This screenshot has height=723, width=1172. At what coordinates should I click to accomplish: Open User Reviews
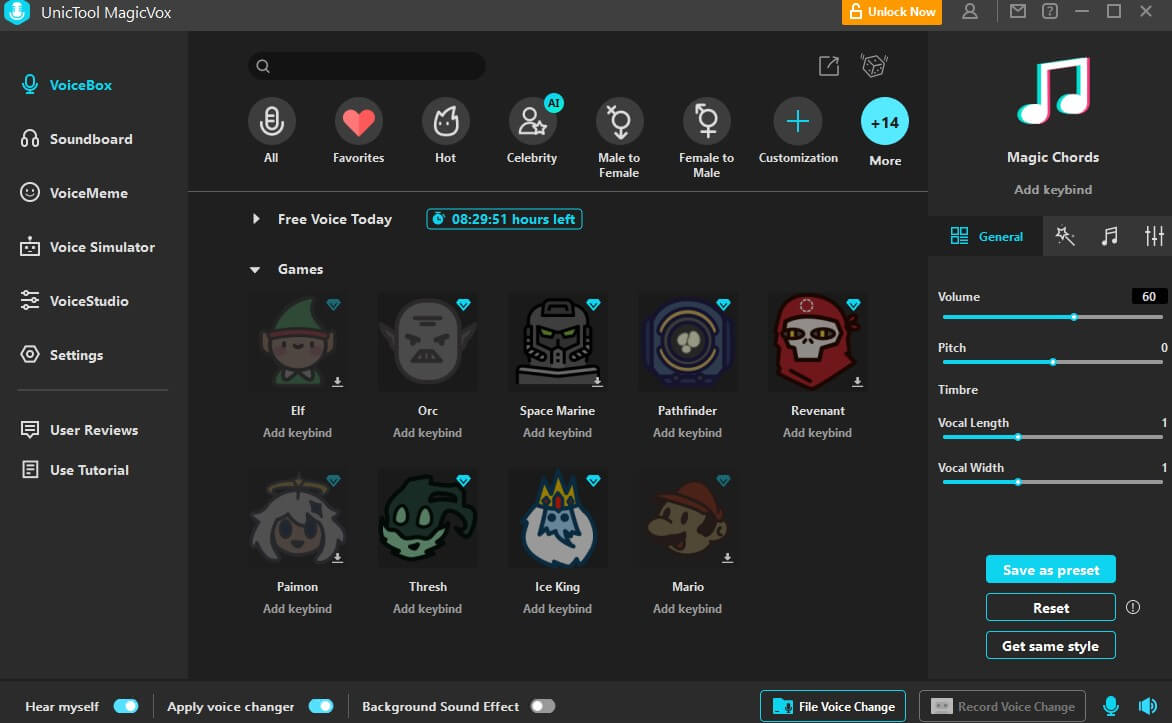click(79, 430)
